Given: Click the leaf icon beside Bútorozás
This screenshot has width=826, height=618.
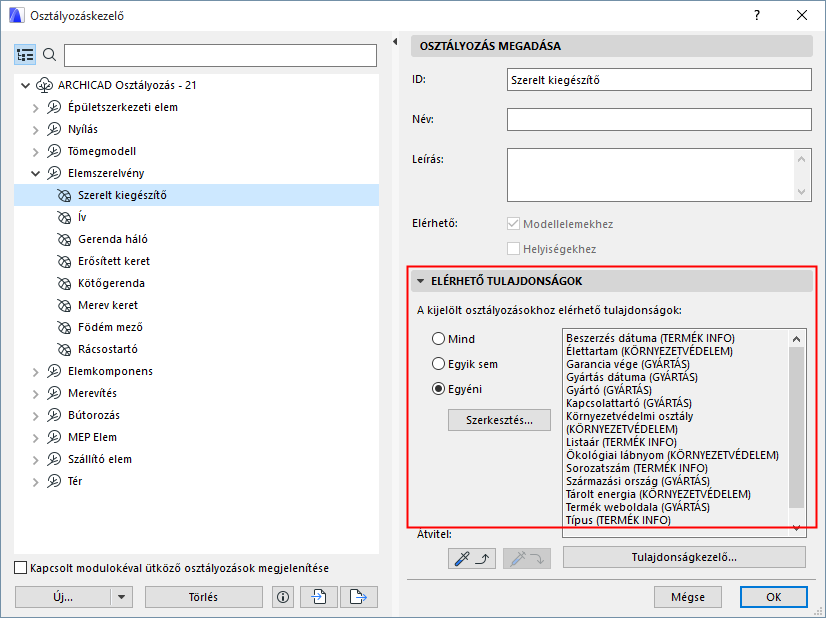Looking at the screenshot, I should [x=54, y=416].
